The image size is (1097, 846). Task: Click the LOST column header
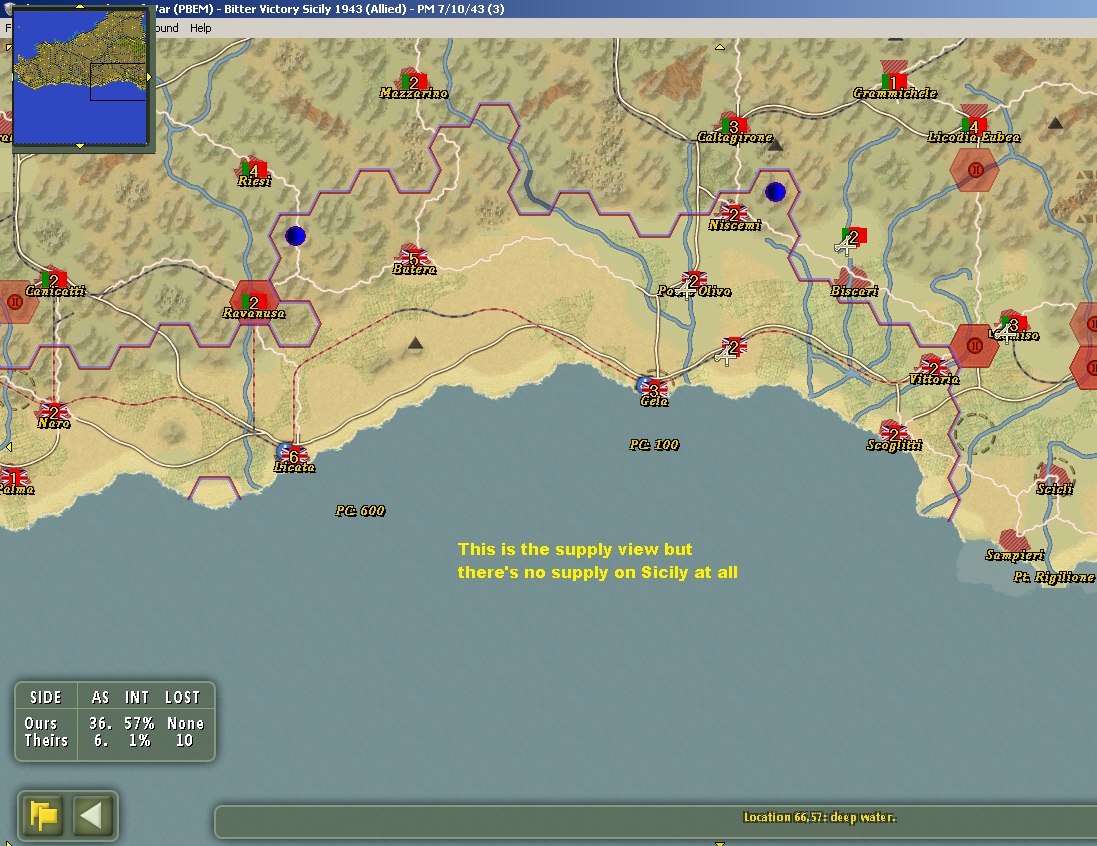[182, 697]
